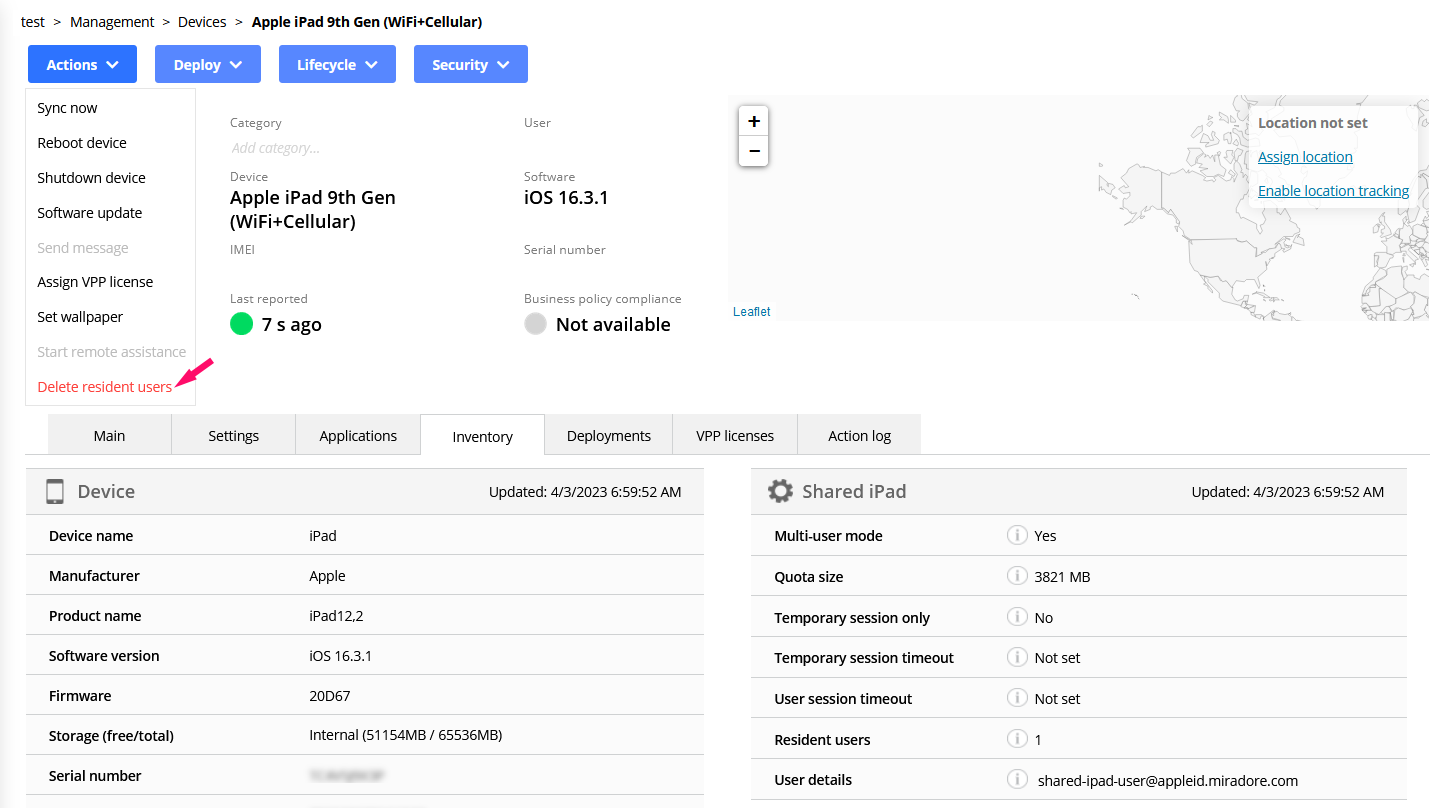The width and height of the screenshot is (1431, 808).
Task: Switch to the Main tab
Action: click(x=110, y=435)
